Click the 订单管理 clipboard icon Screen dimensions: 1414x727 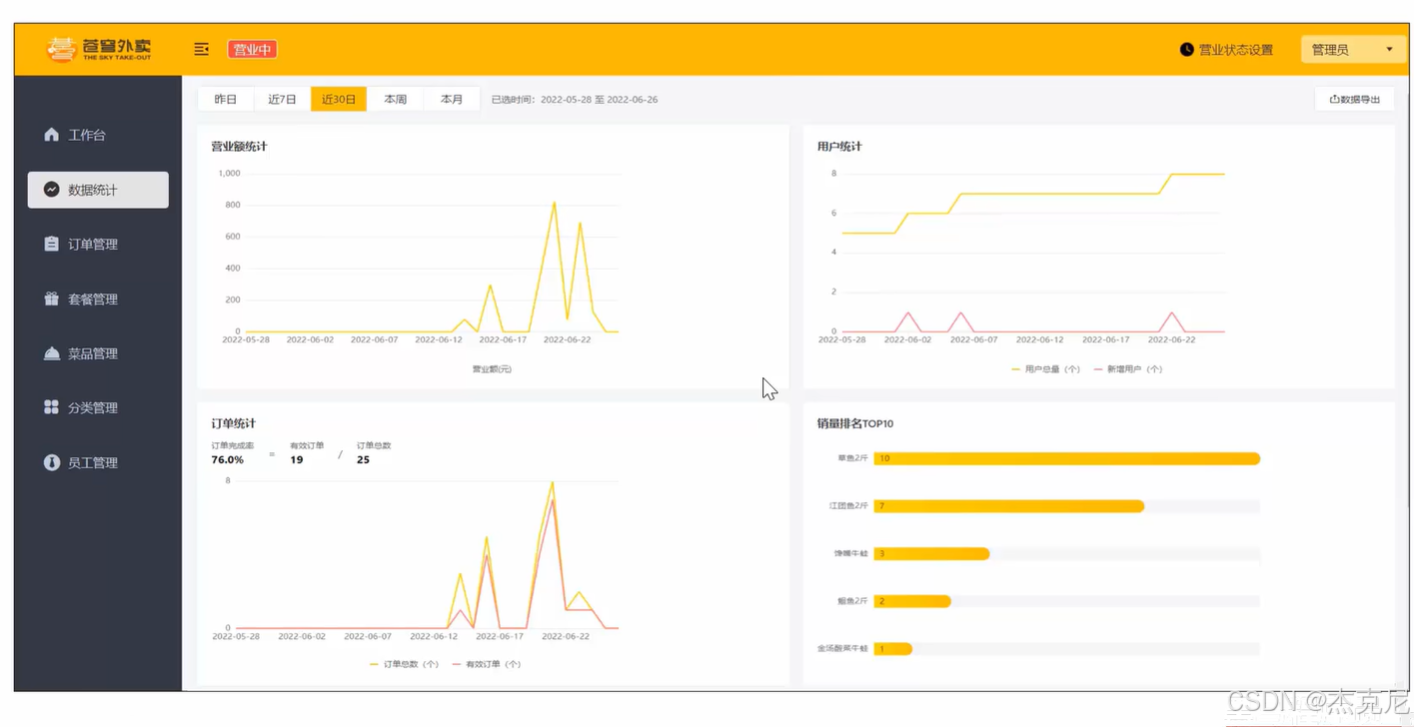(51, 244)
